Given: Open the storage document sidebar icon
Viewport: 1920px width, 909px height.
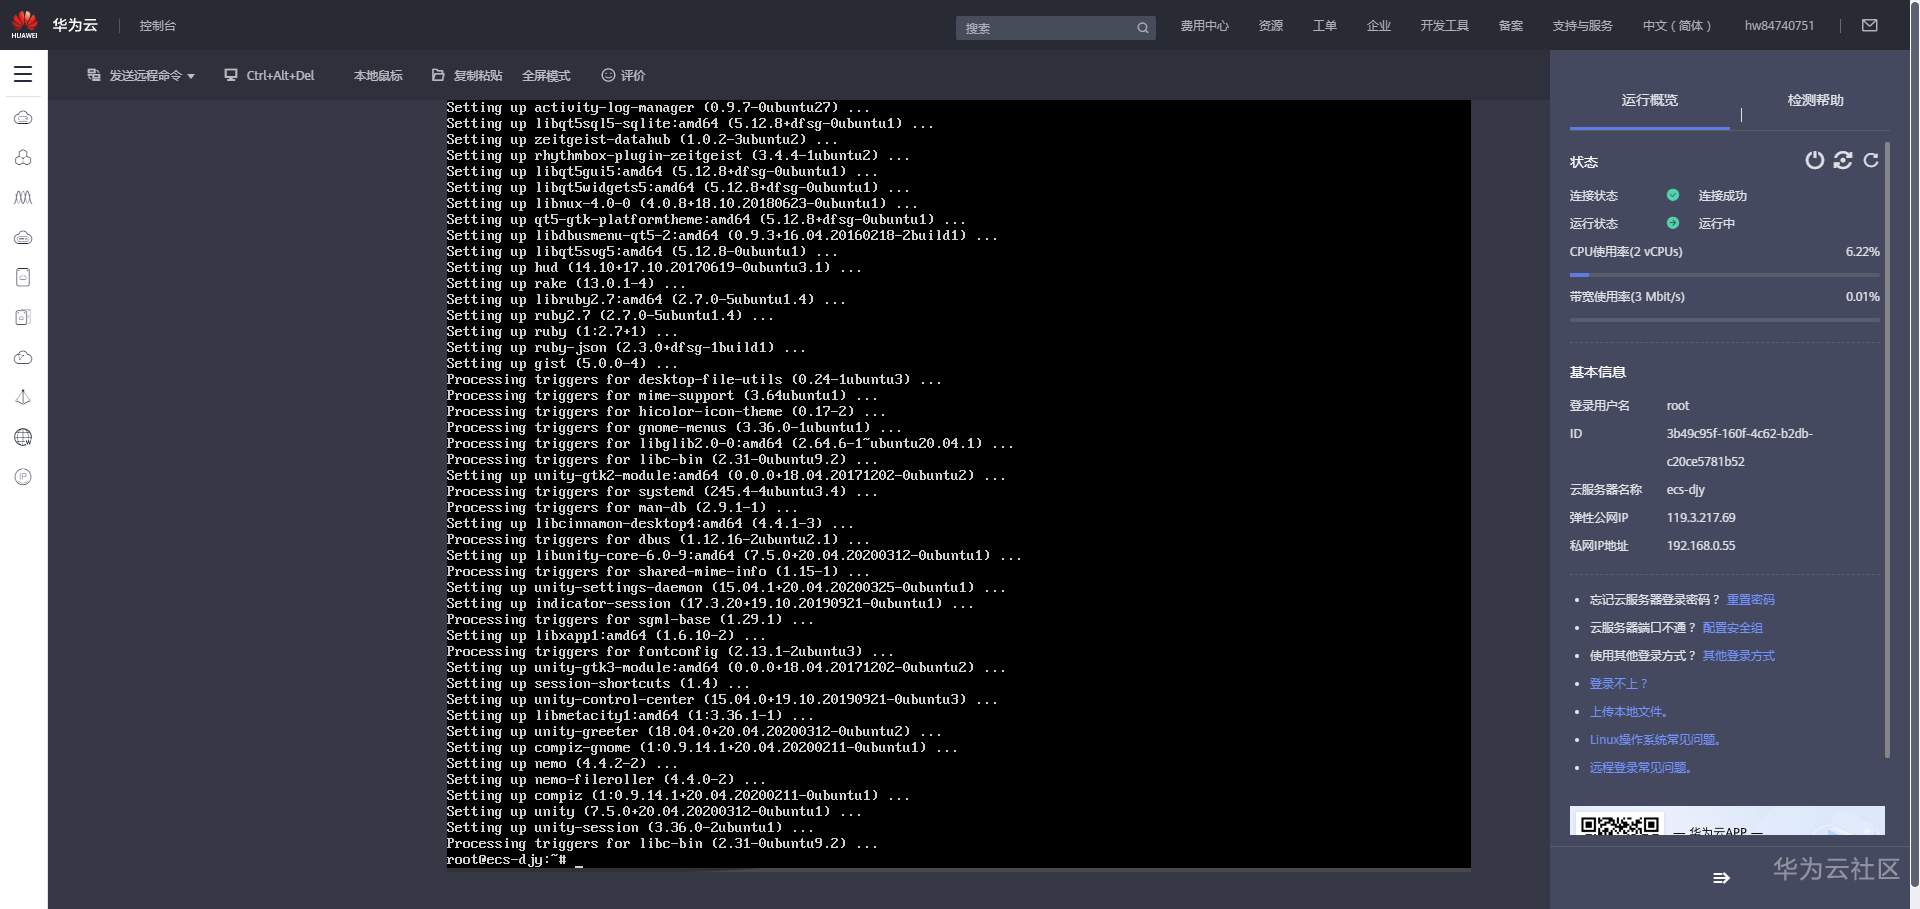Looking at the screenshot, I should click(x=23, y=277).
